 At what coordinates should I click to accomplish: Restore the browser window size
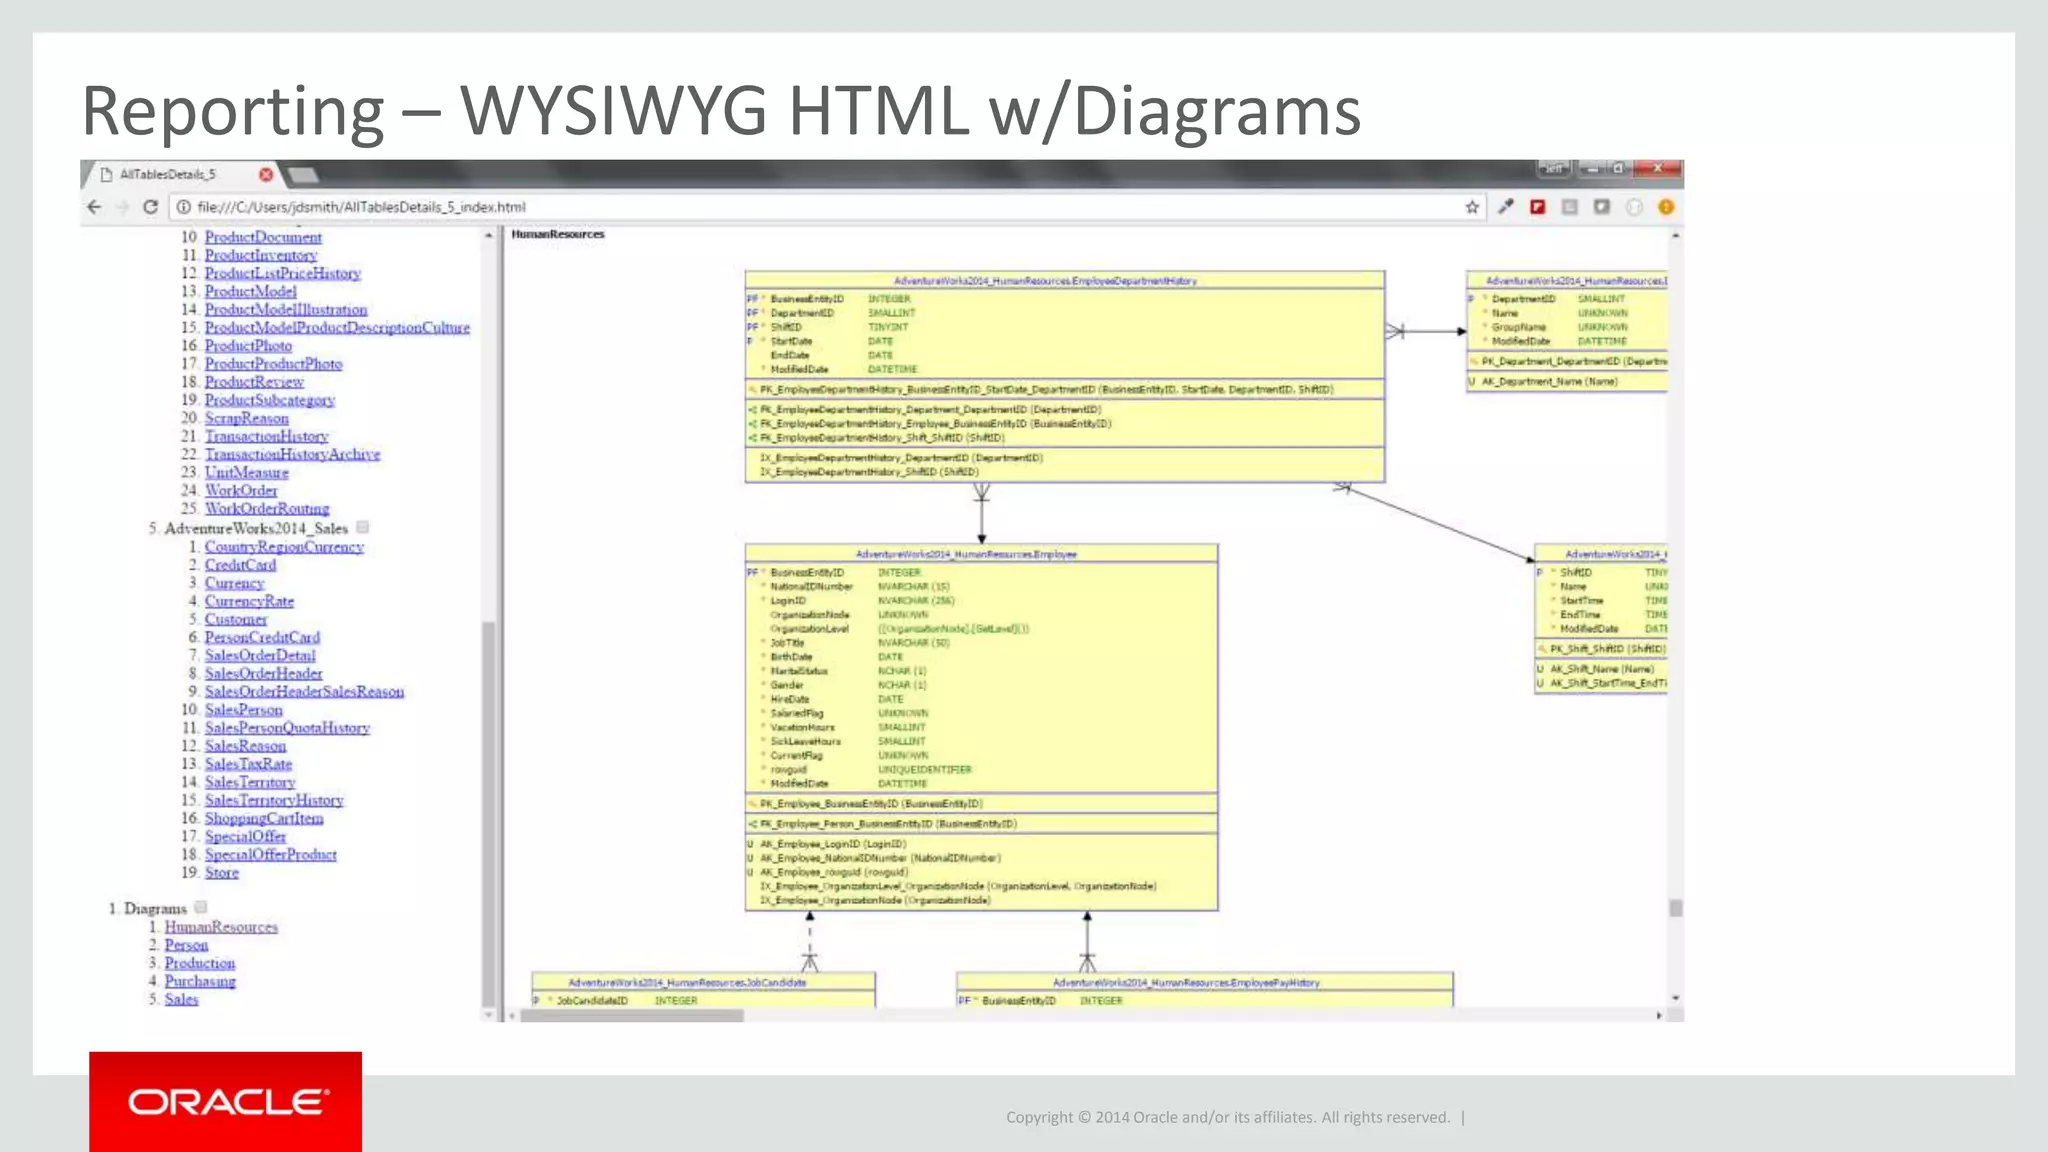[x=1619, y=168]
